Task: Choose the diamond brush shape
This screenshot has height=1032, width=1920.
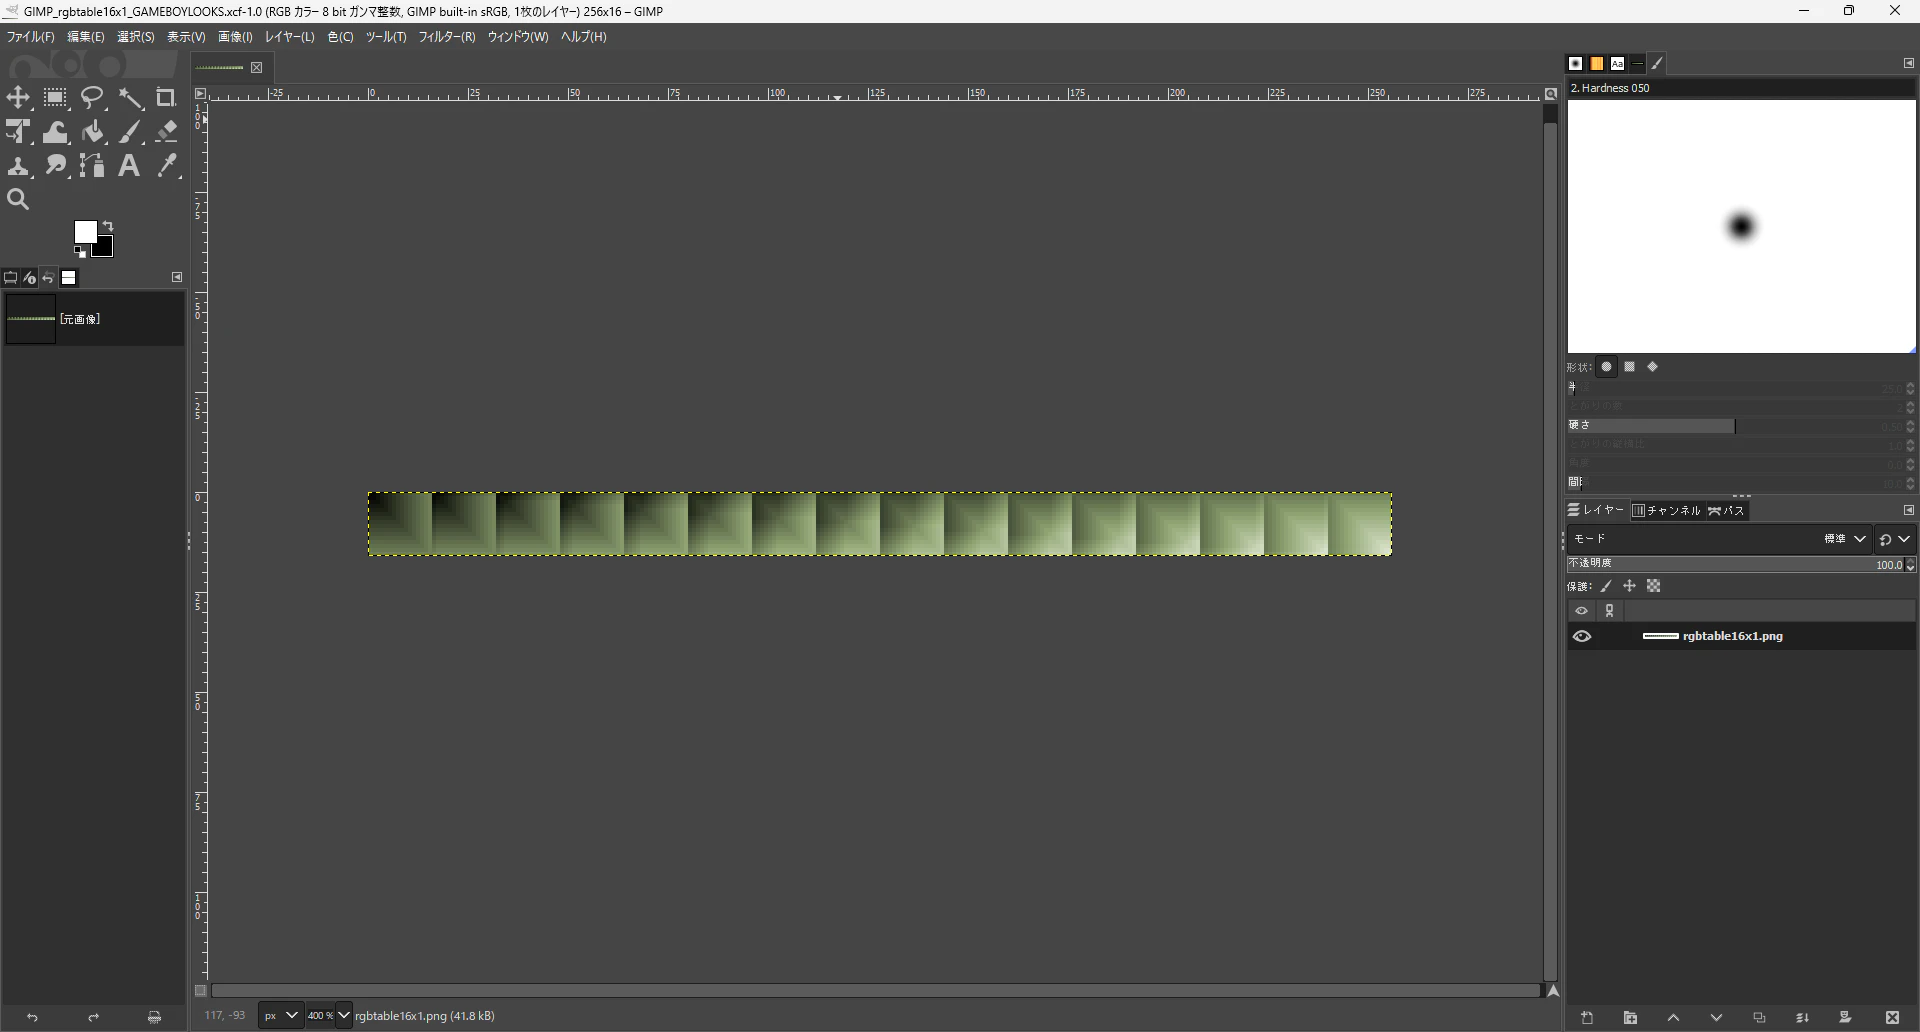Action: [x=1653, y=367]
